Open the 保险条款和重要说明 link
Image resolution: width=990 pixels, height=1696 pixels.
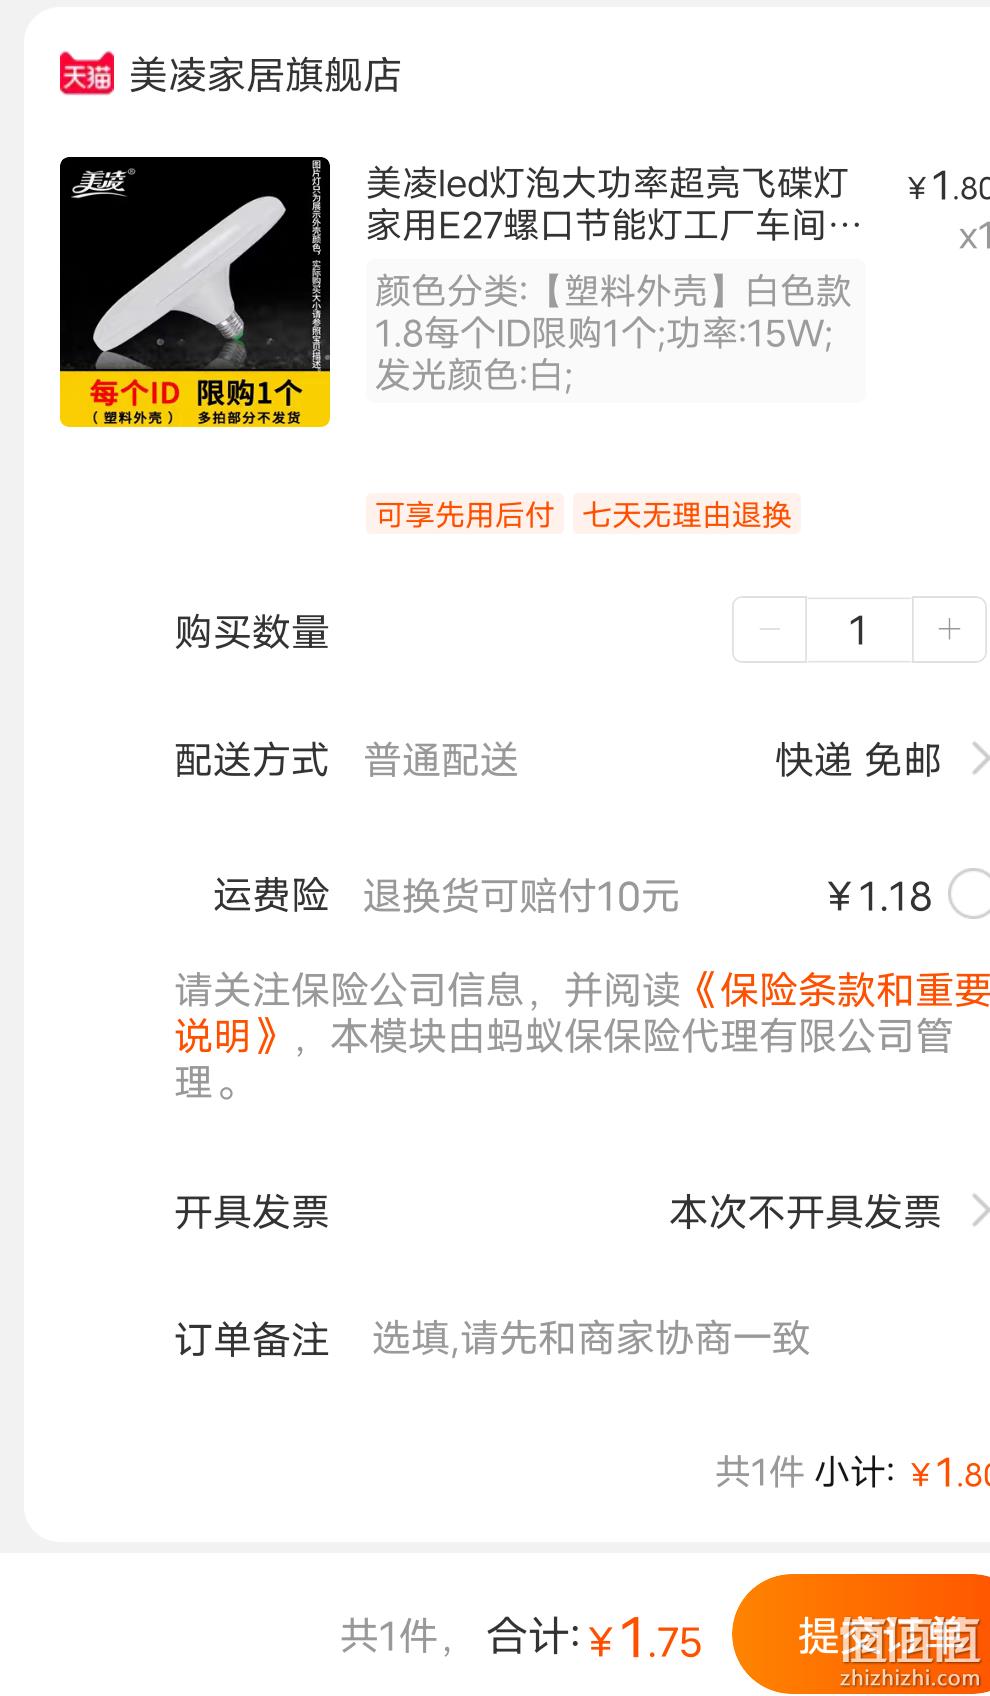coord(582,1012)
